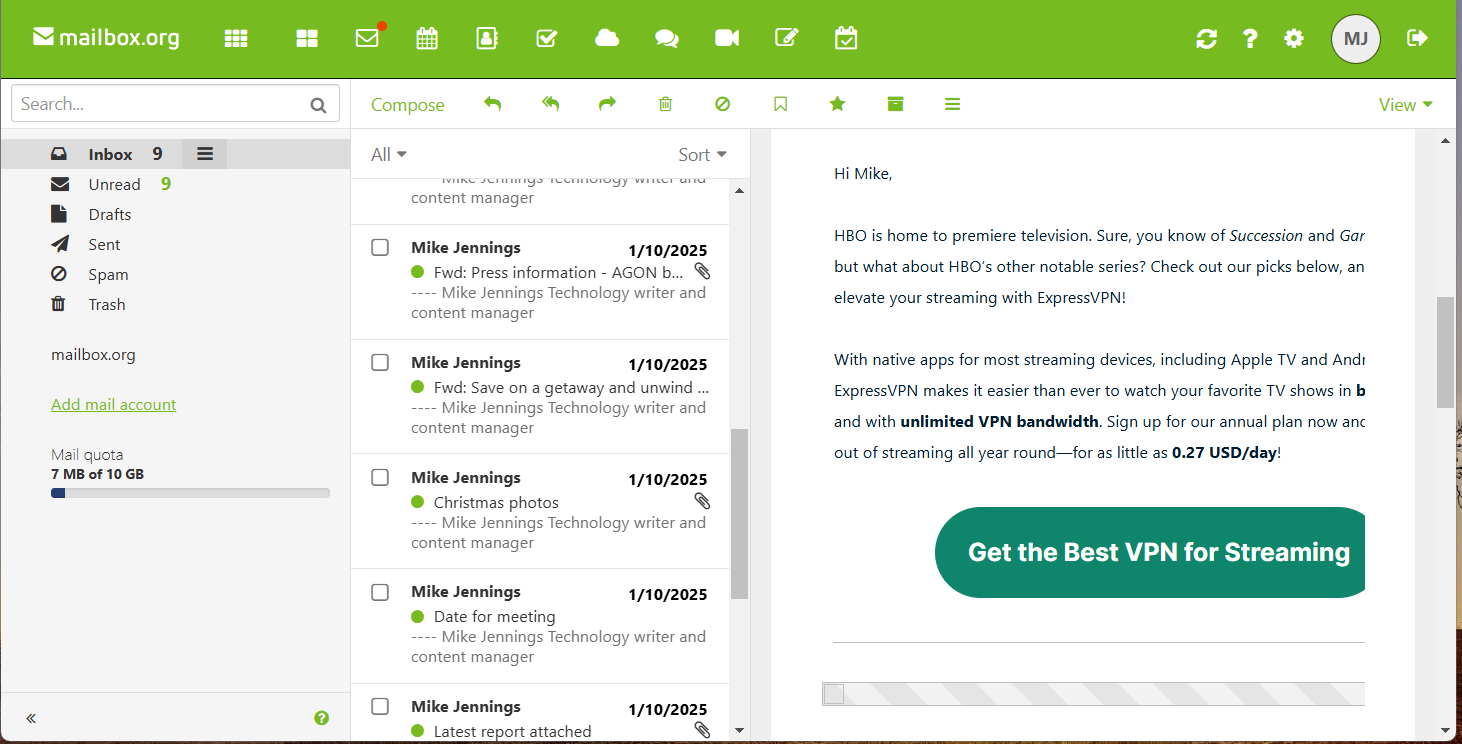Image resolution: width=1462 pixels, height=744 pixels.
Task: Click the Reply all icon
Action: point(550,104)
